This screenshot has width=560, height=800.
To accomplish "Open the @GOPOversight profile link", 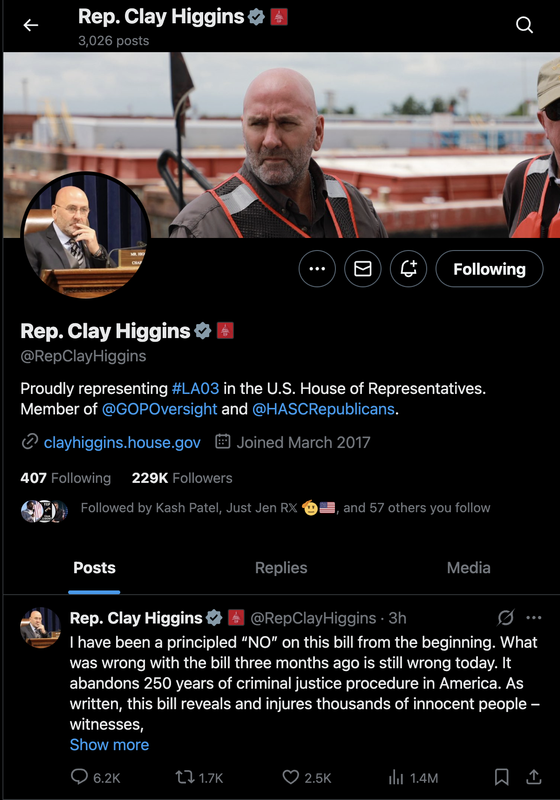I will coord(159,409).
